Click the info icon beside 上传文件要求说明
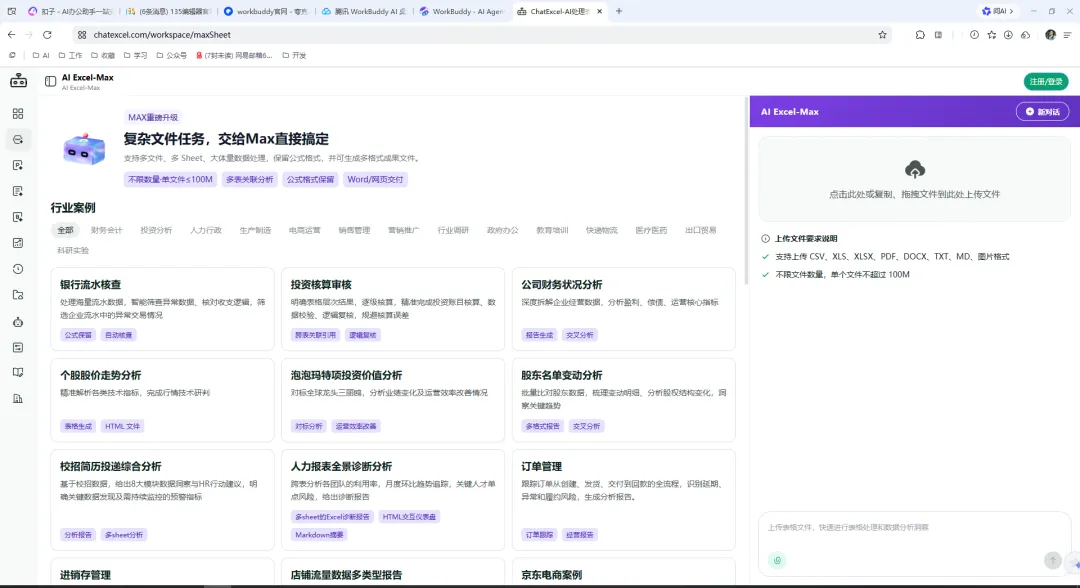 pyautogui.click(x=765, y=238)
